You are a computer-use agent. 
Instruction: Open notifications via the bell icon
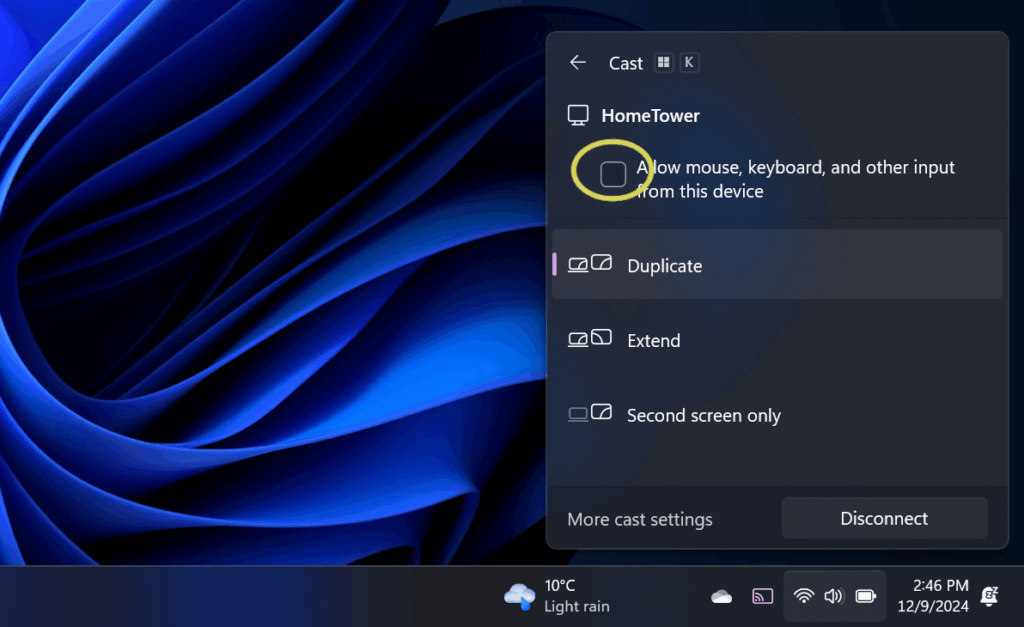tap(990, 597)
